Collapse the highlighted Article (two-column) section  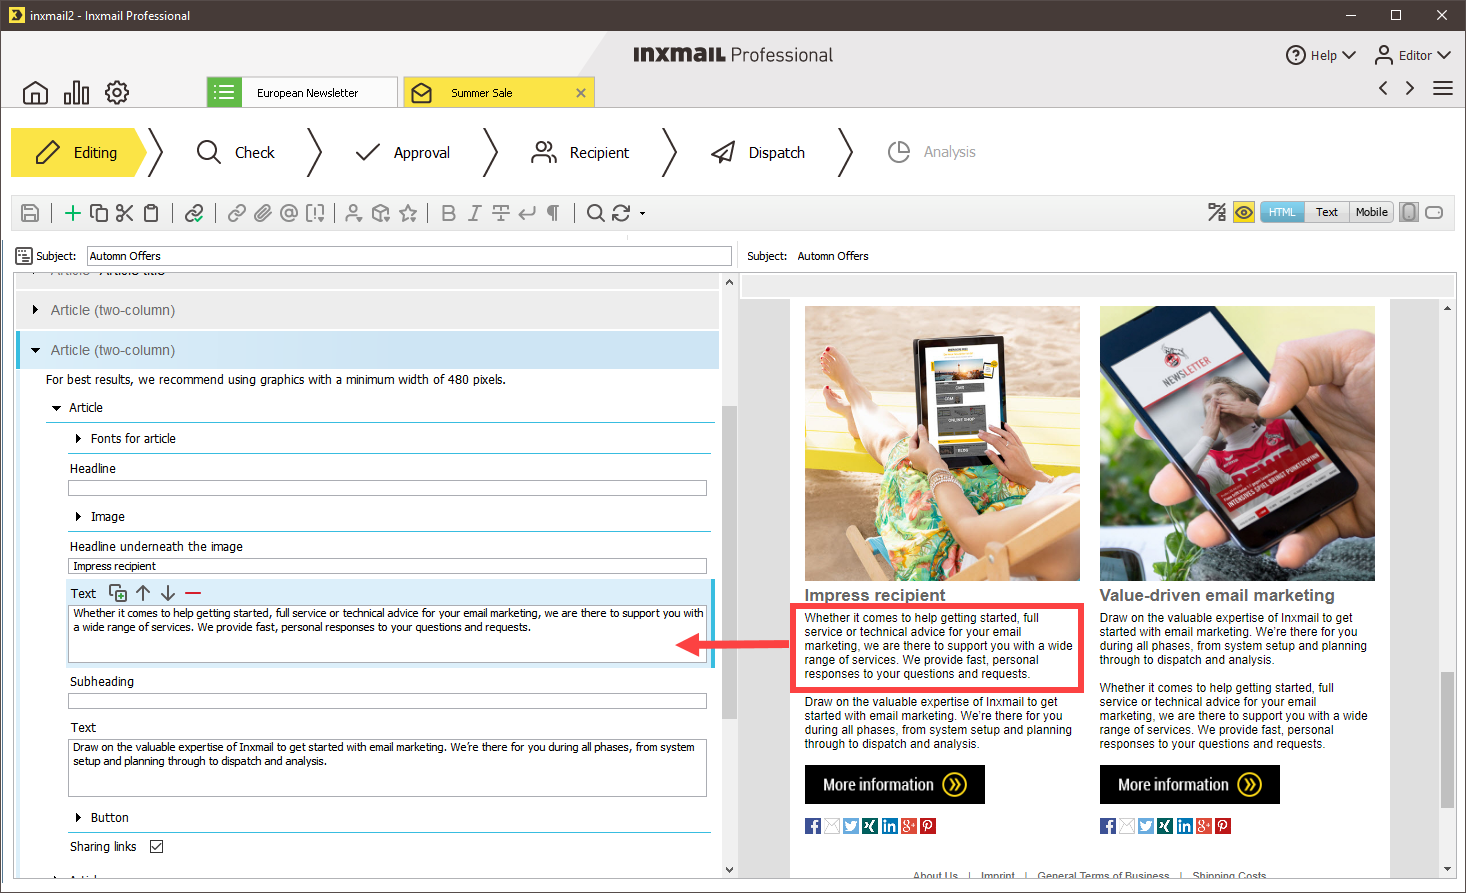tap(35, 350)
